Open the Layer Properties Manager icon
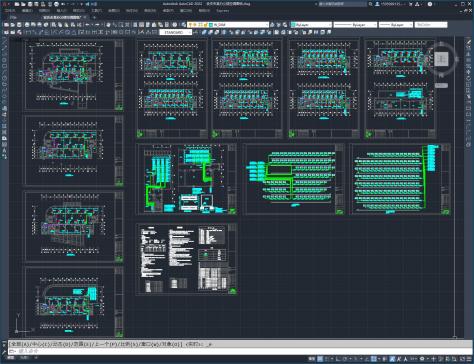 click(184, 25)
